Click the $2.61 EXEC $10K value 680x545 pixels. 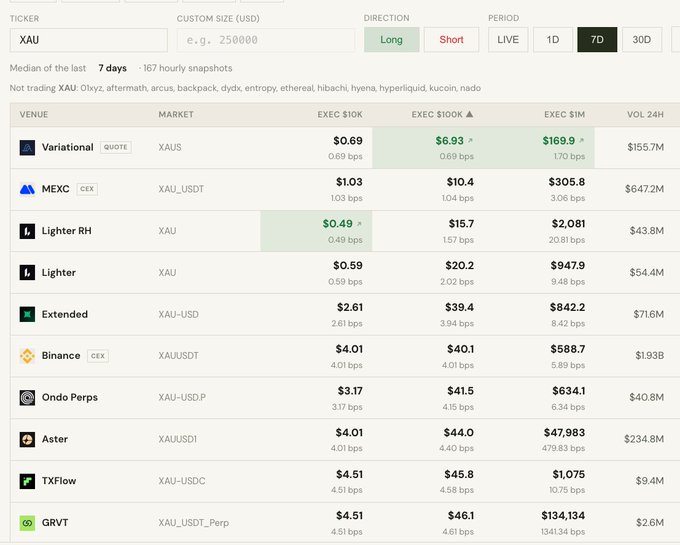tap(350, 307)
